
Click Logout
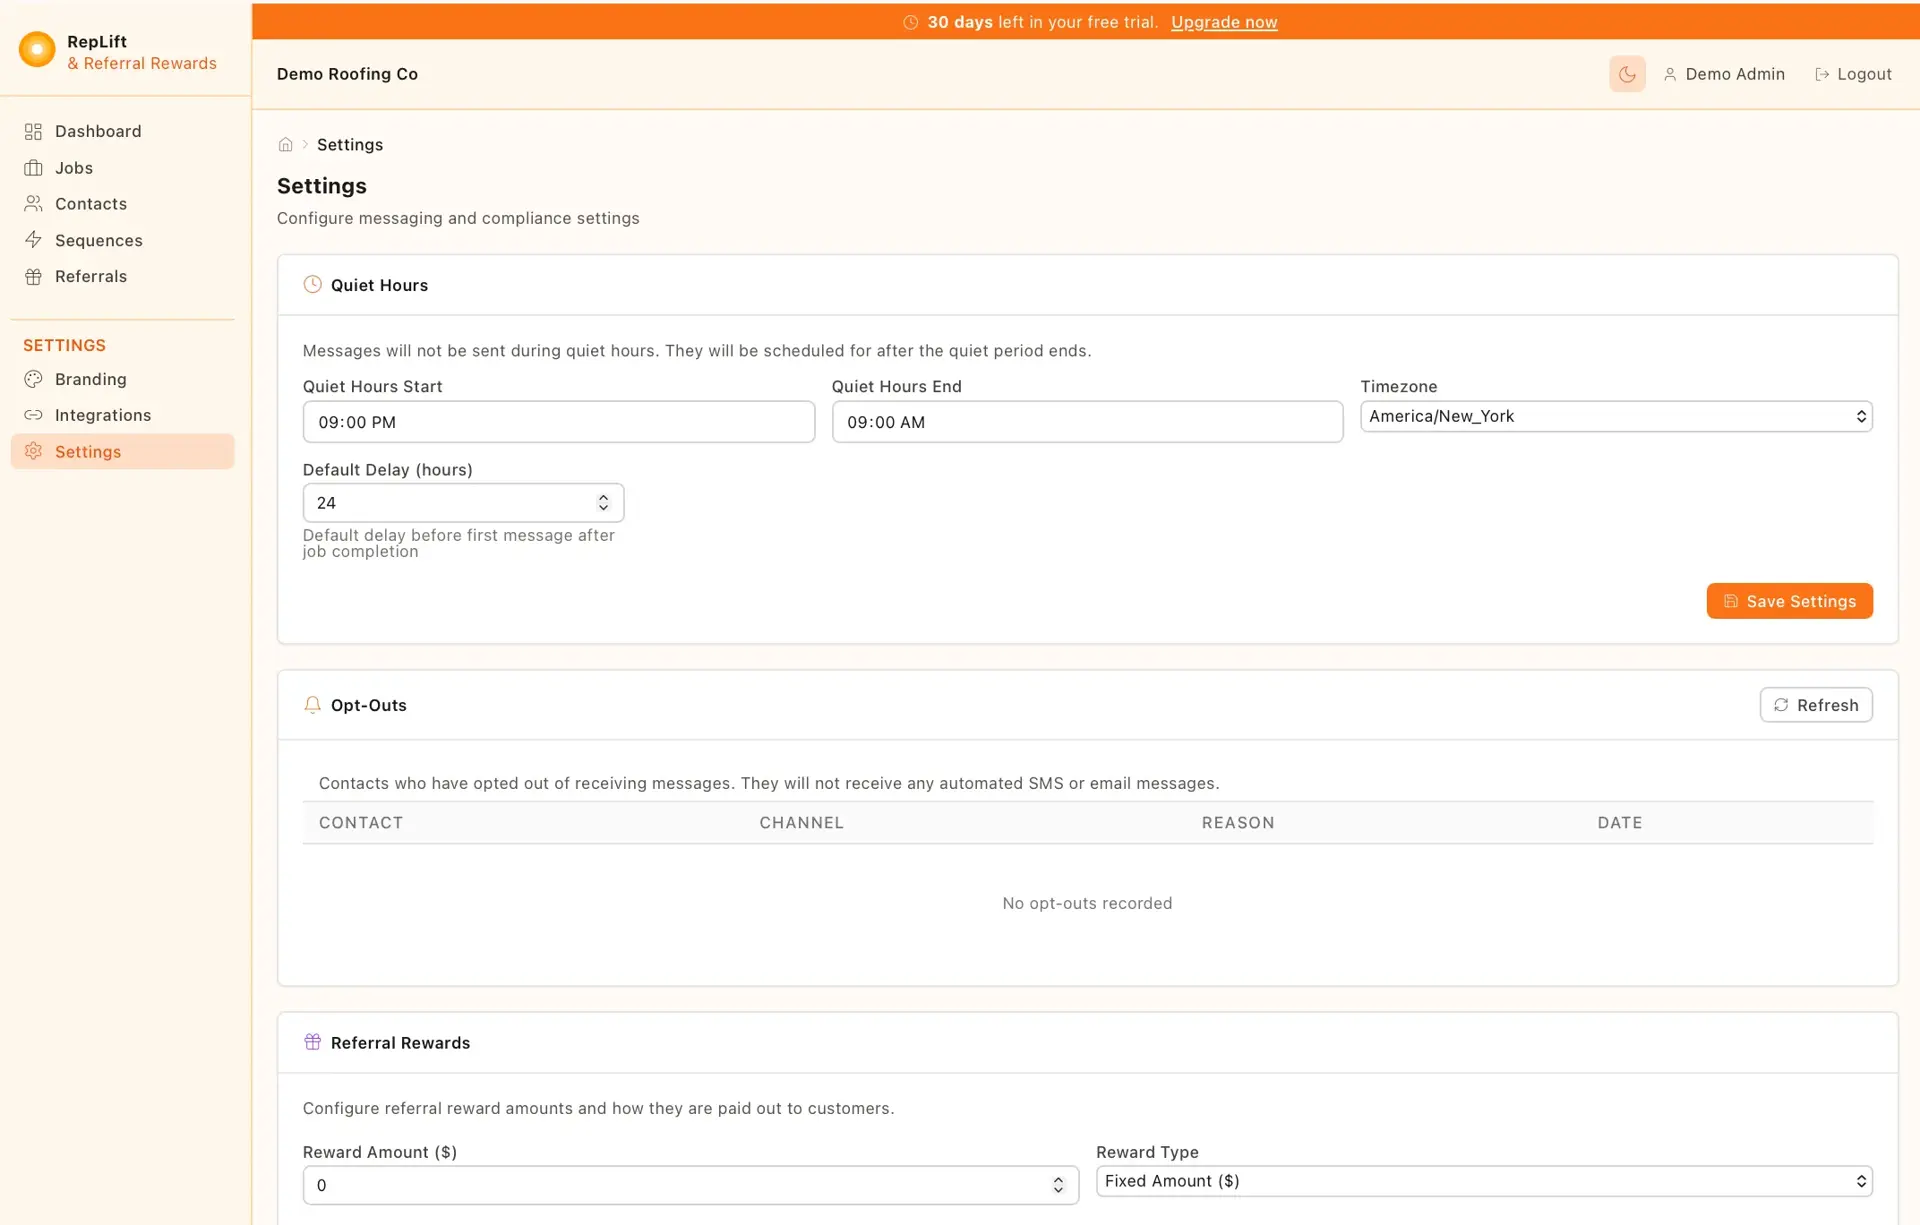(x=1853, y=74)
